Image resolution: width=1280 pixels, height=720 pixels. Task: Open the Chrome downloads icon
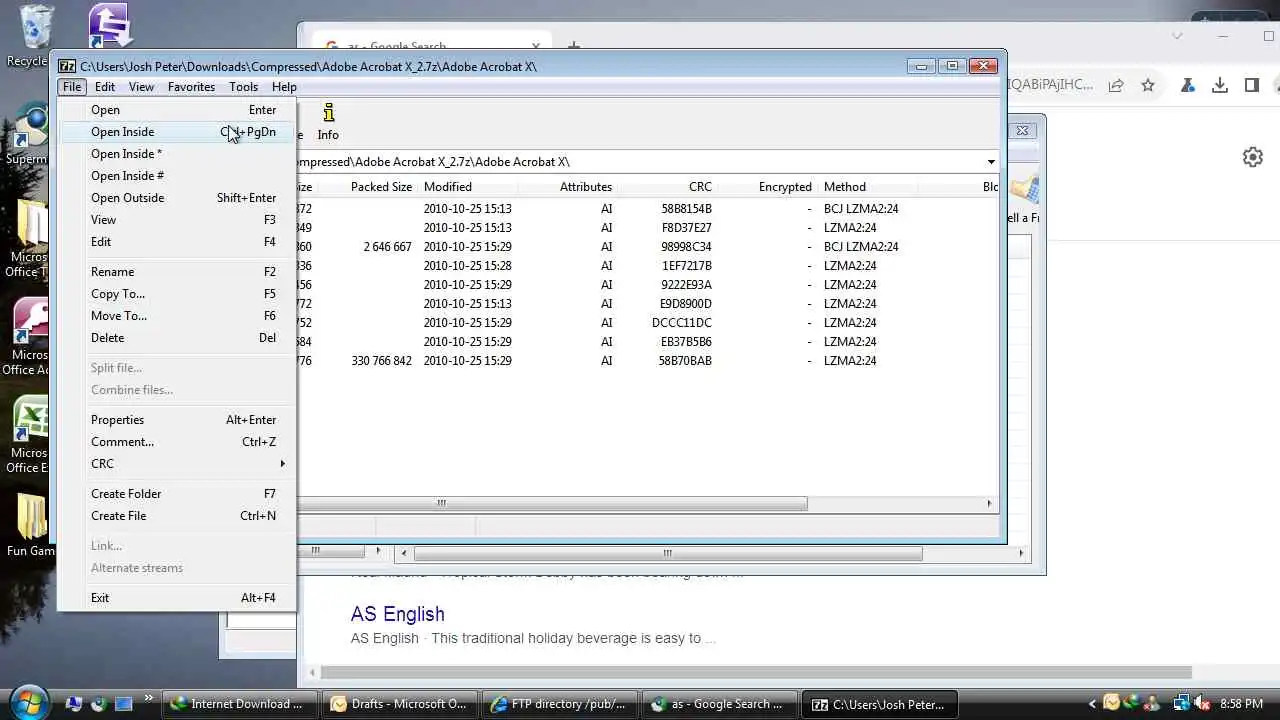[x=1220, y=85]
